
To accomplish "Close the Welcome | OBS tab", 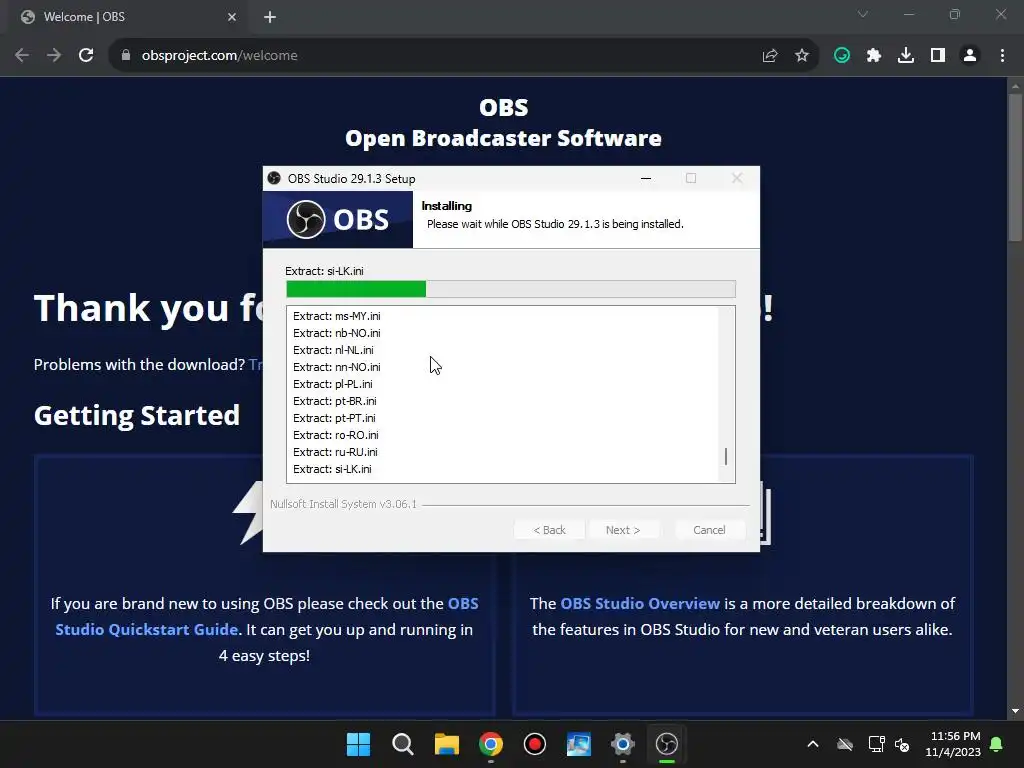I will pos(232,17).
